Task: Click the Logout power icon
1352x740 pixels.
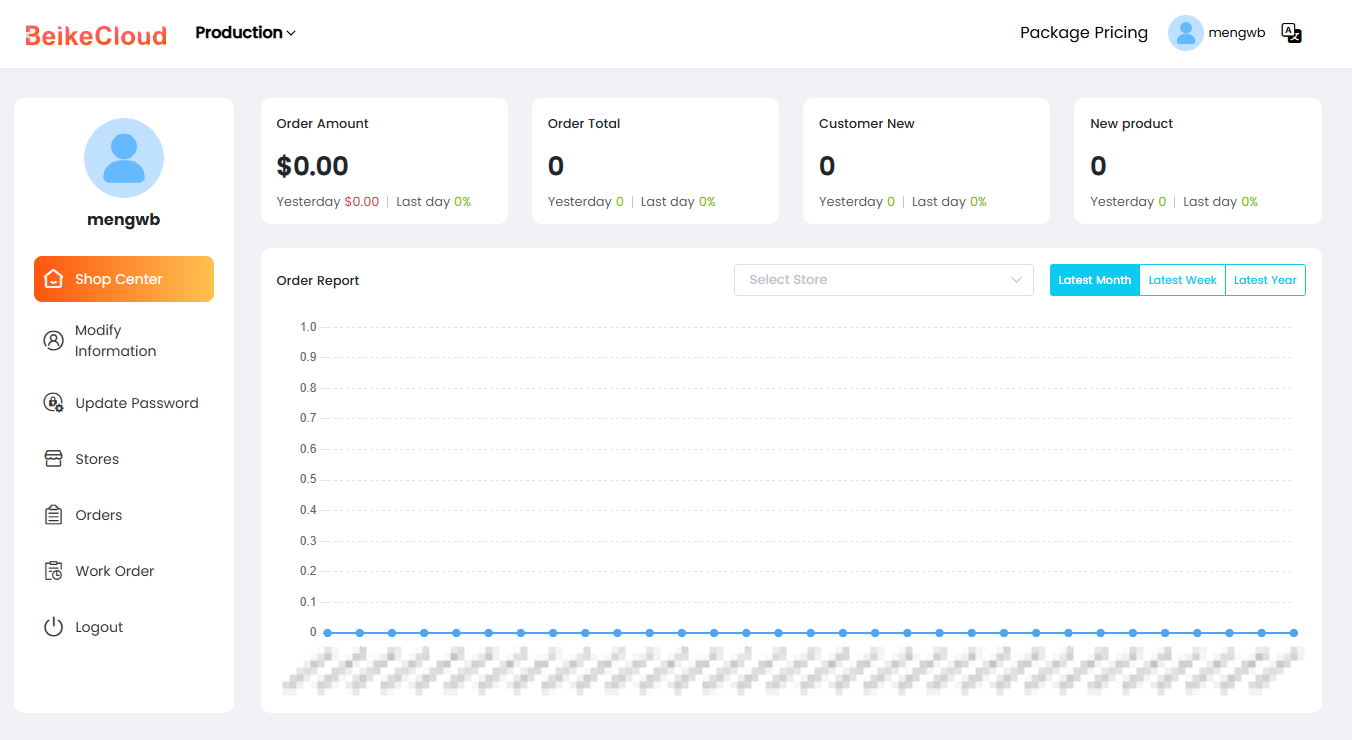Action: point(54,627)
